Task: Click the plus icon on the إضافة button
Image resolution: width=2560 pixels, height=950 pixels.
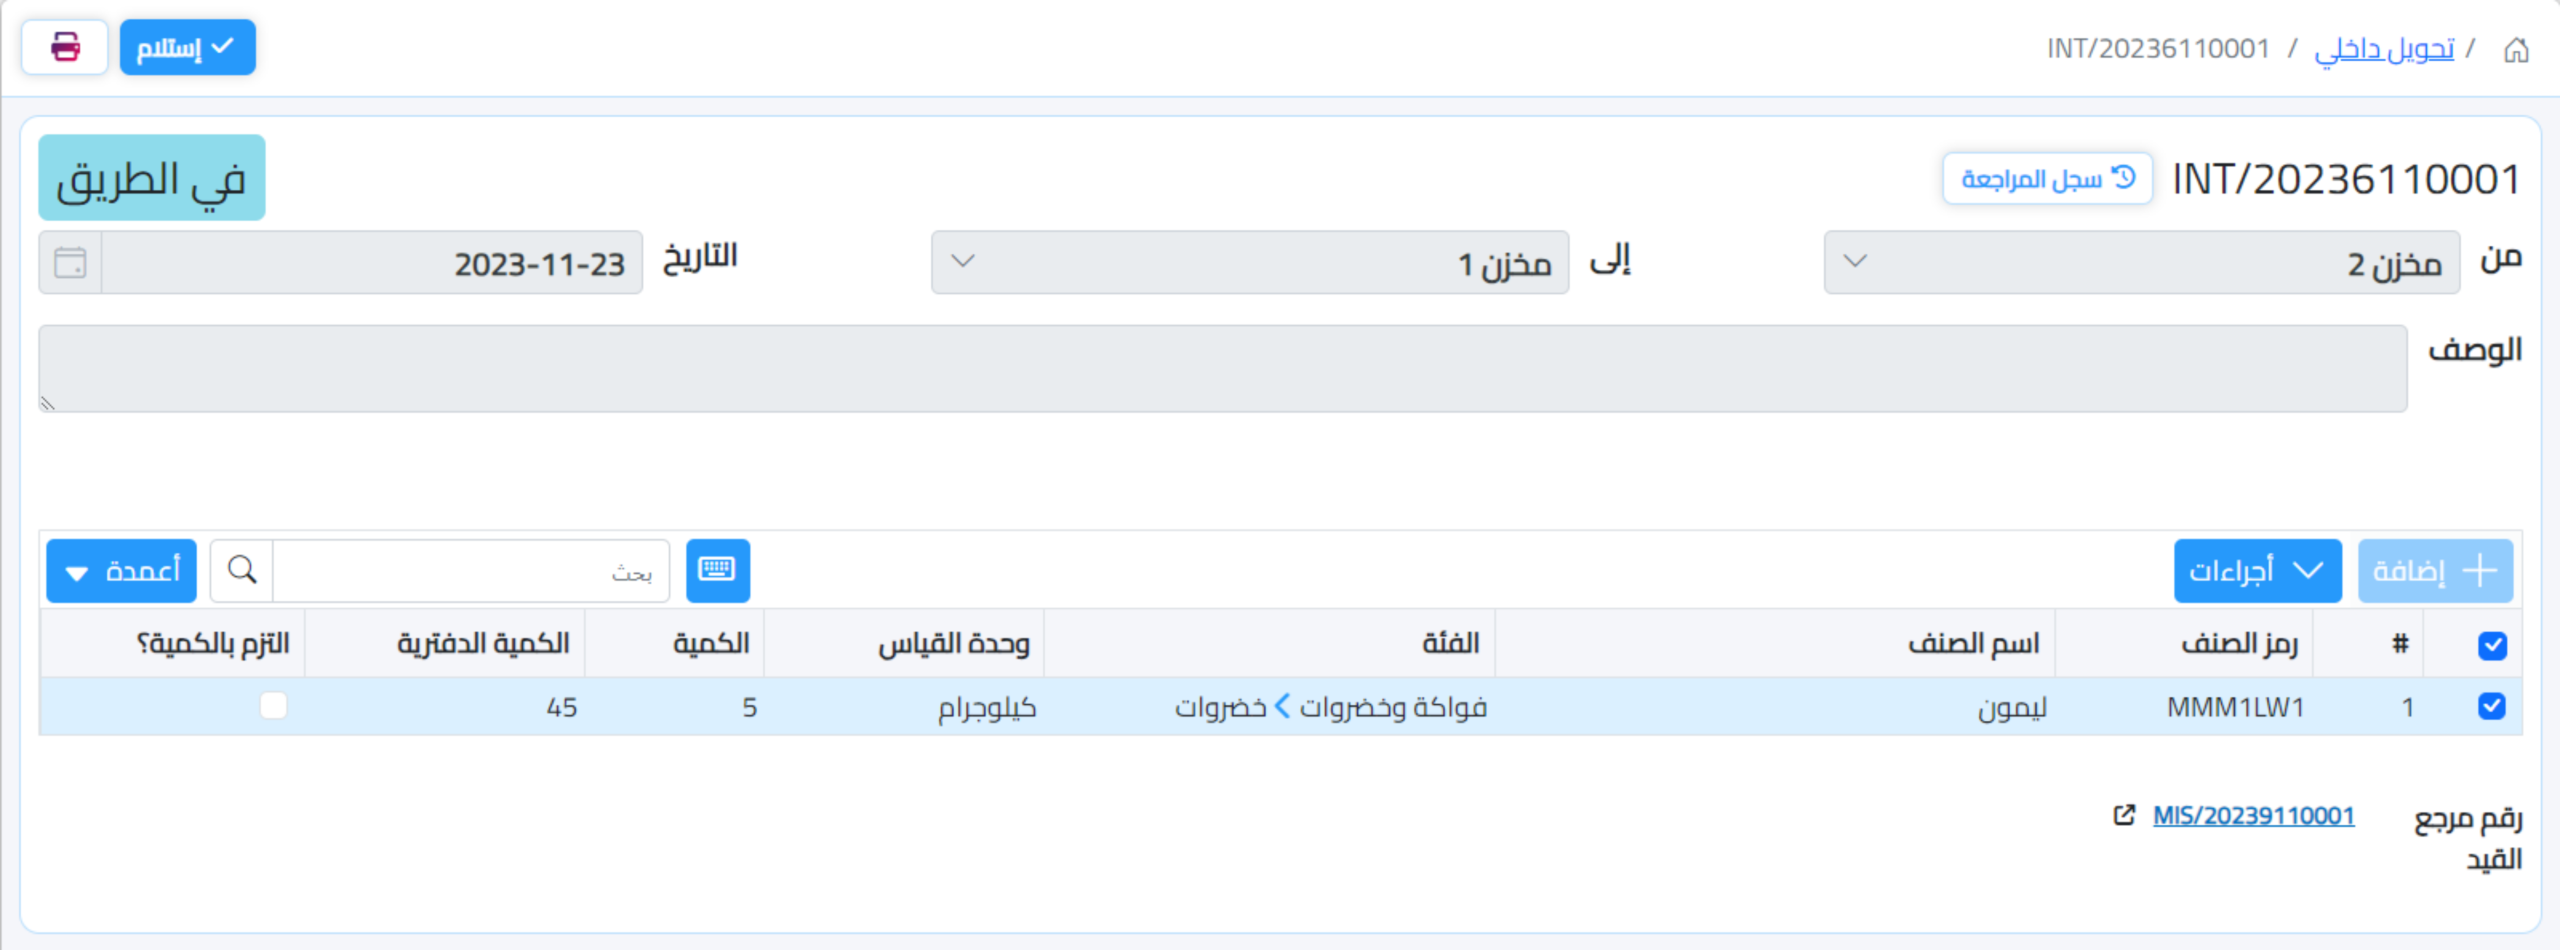Action: 2479,570
